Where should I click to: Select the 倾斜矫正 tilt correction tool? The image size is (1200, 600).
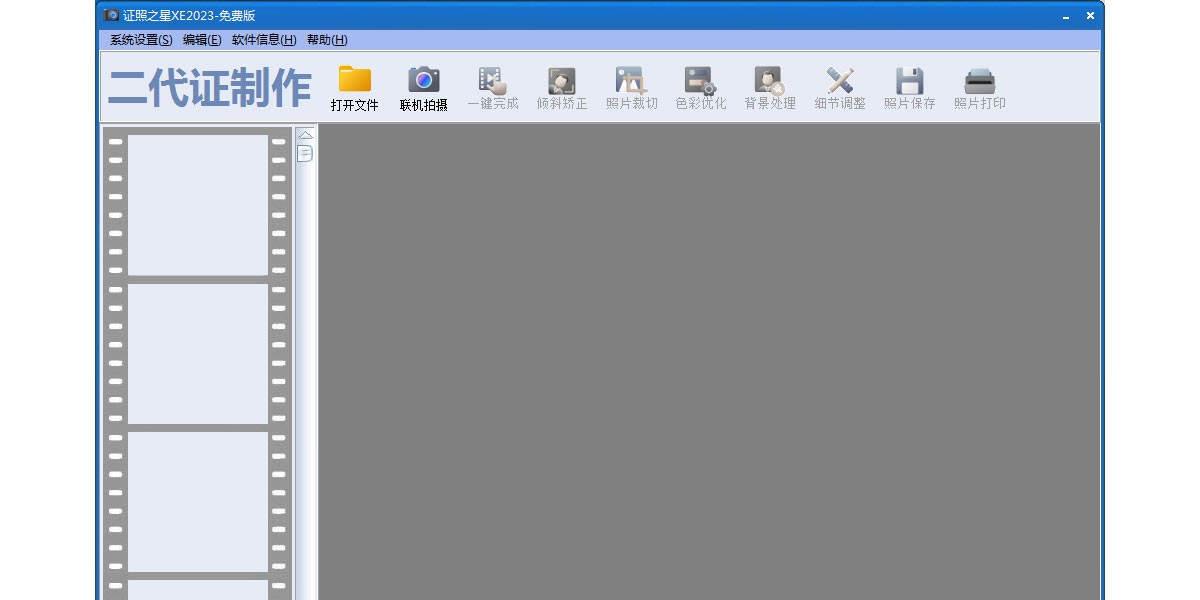561,80
